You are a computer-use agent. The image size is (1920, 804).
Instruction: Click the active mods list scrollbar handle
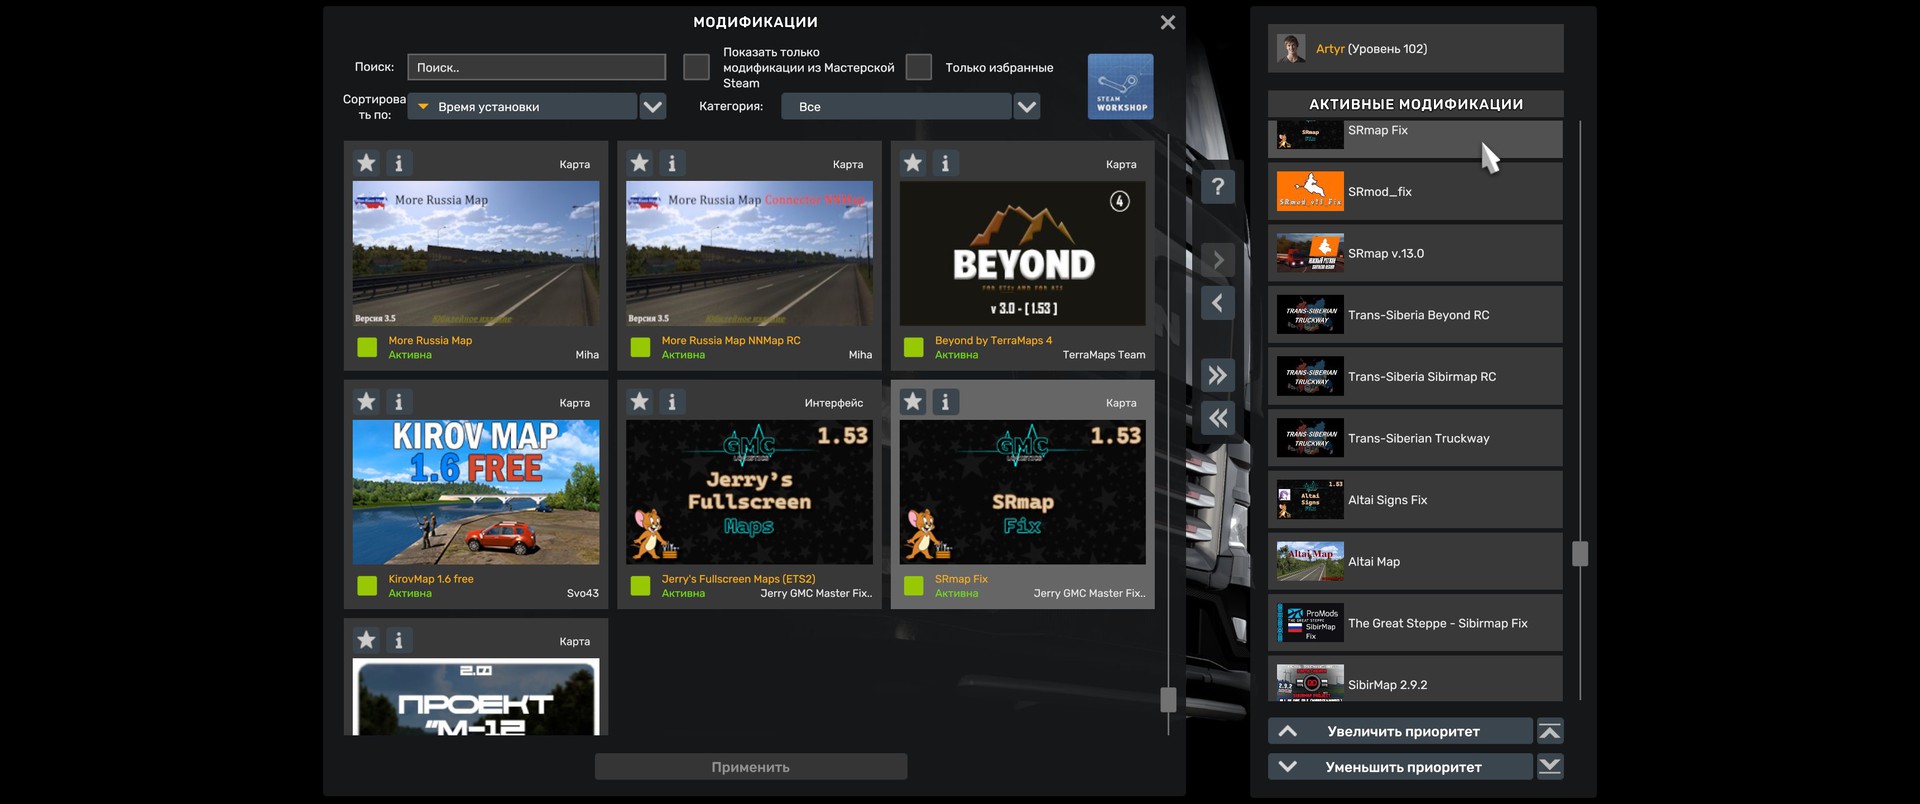[x=1580, y=554]
